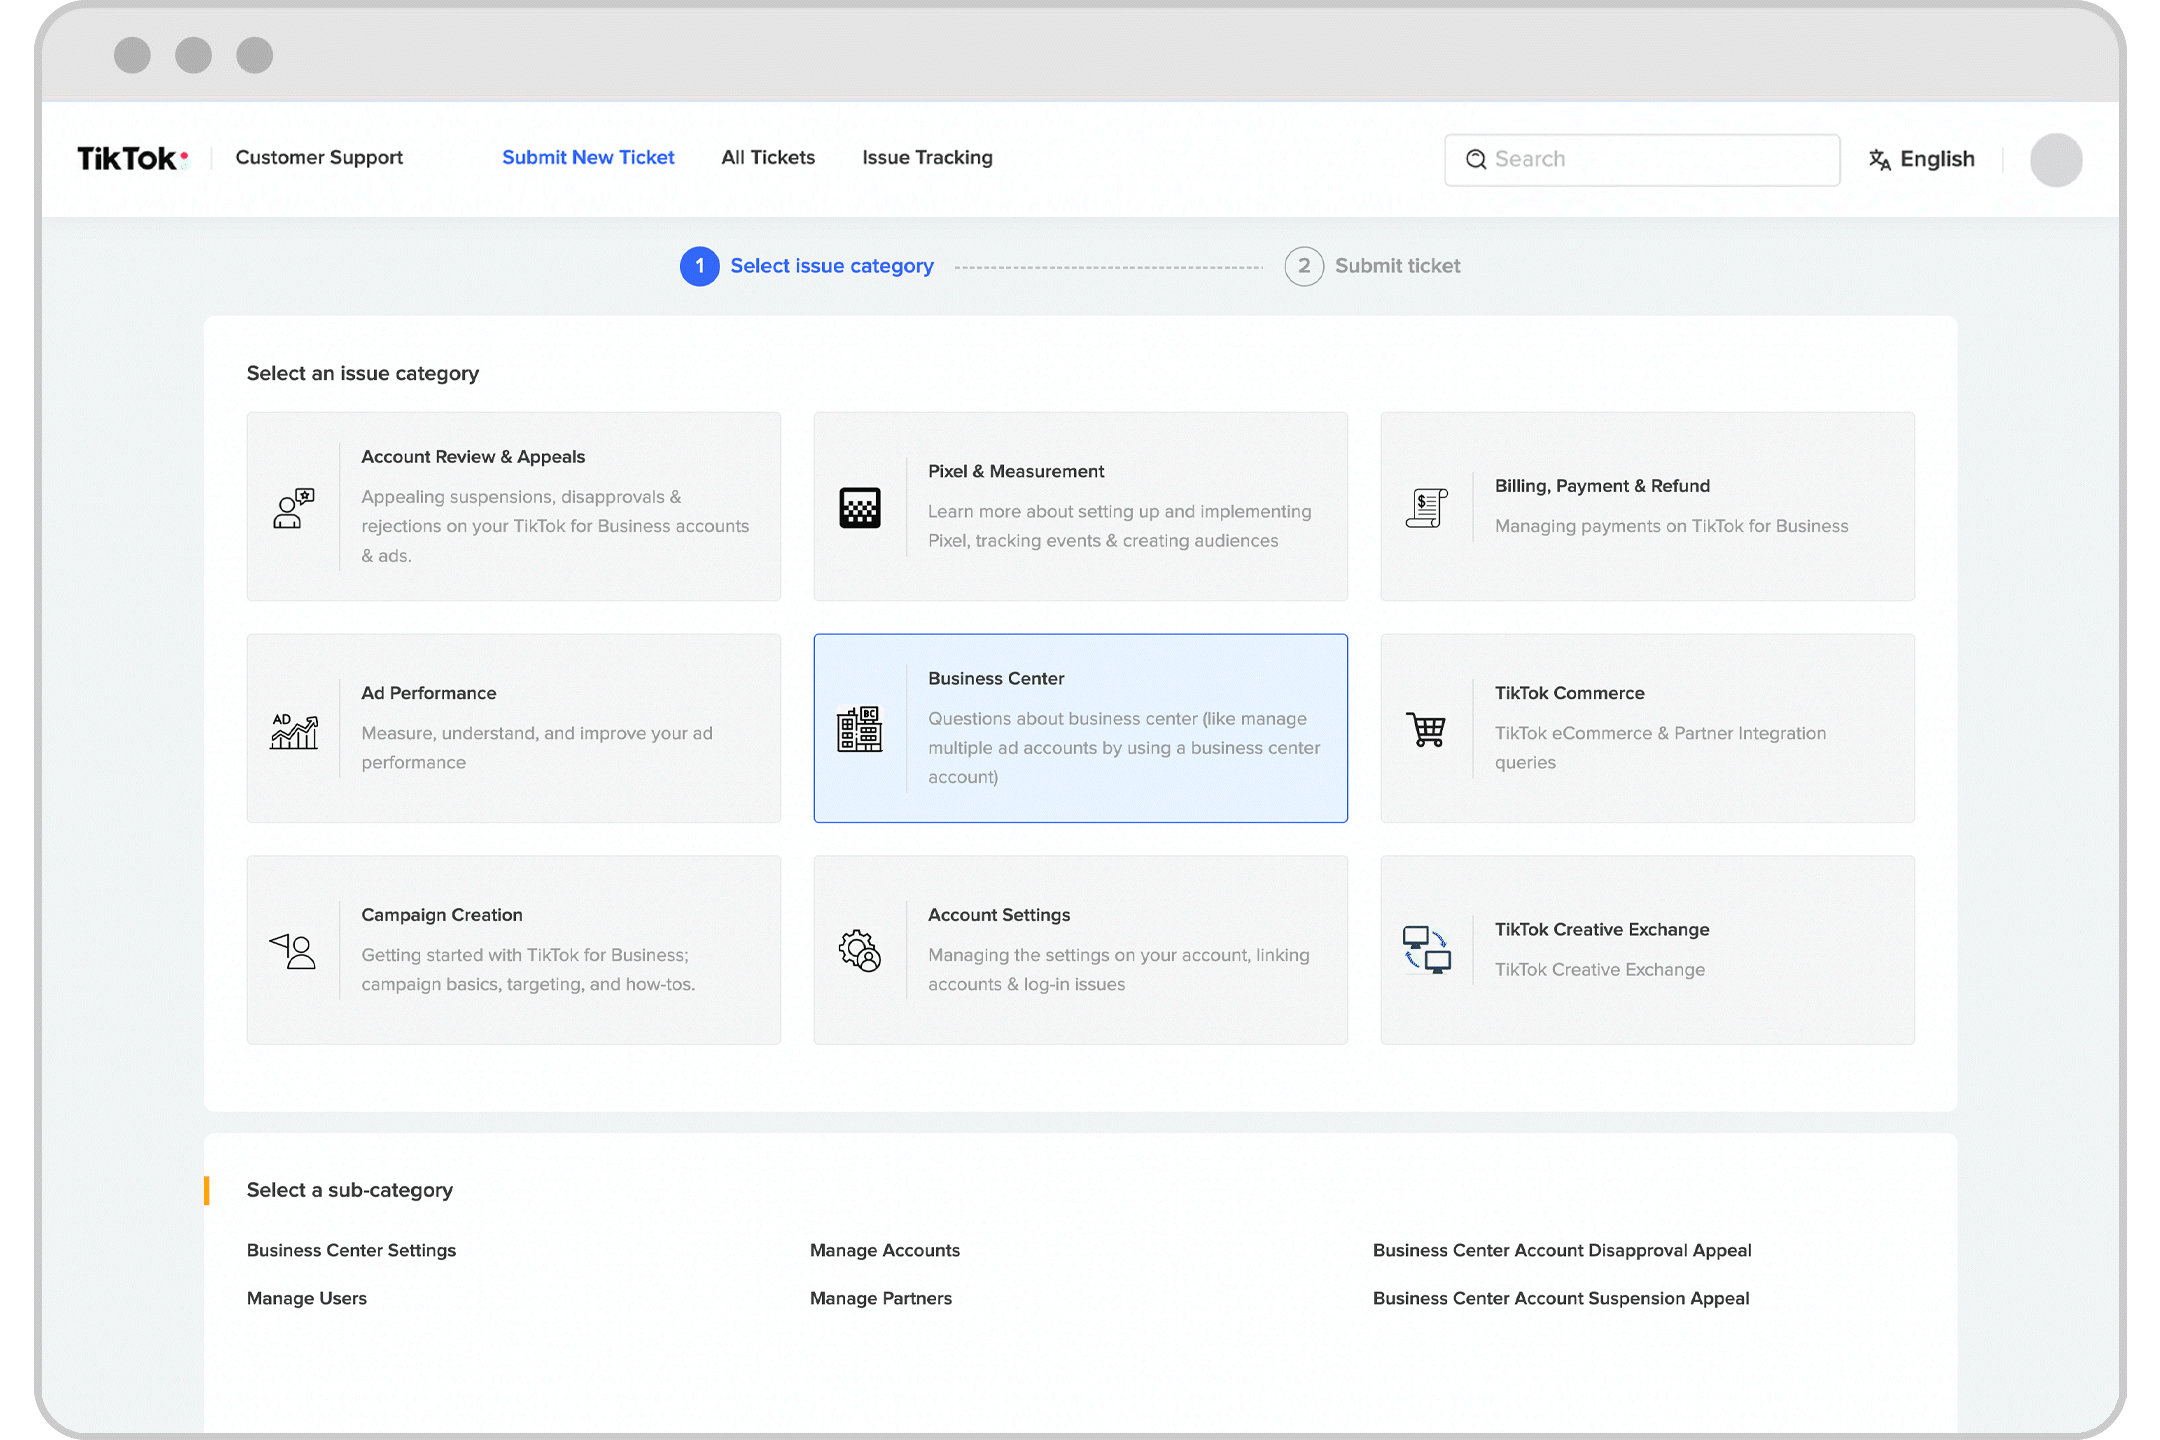Select Business Center Settings sub-category
This screenshot has width=2160, height=1440.
tap(350, 1250)
